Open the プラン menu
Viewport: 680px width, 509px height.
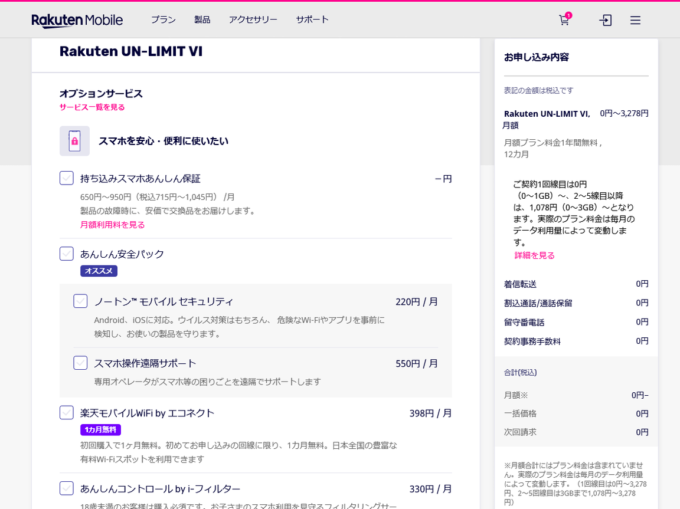(163, 20)
